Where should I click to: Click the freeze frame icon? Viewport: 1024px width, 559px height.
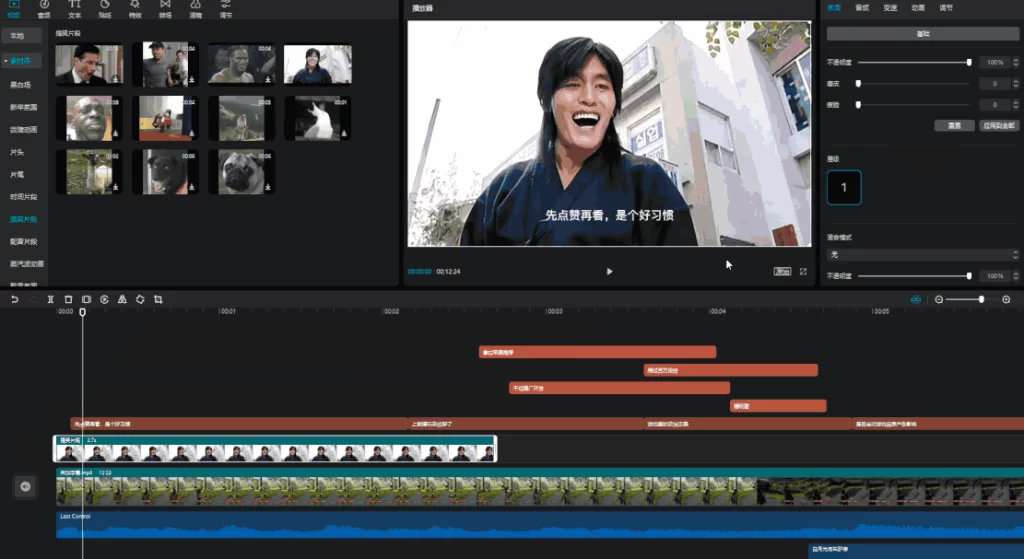[x=86, y=299]
